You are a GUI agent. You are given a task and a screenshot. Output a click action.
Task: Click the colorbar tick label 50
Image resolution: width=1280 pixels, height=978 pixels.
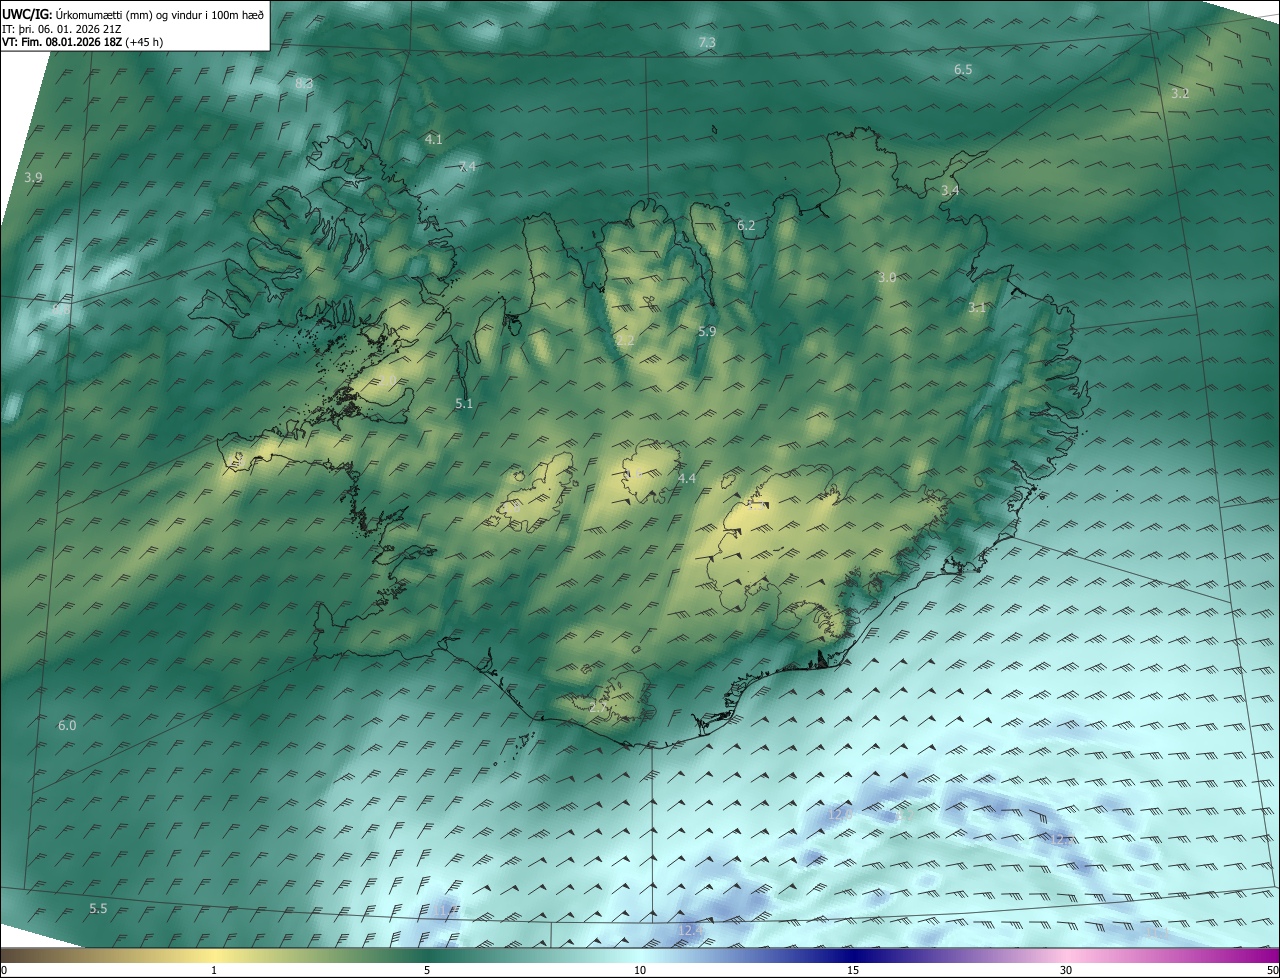point(1272,970)
